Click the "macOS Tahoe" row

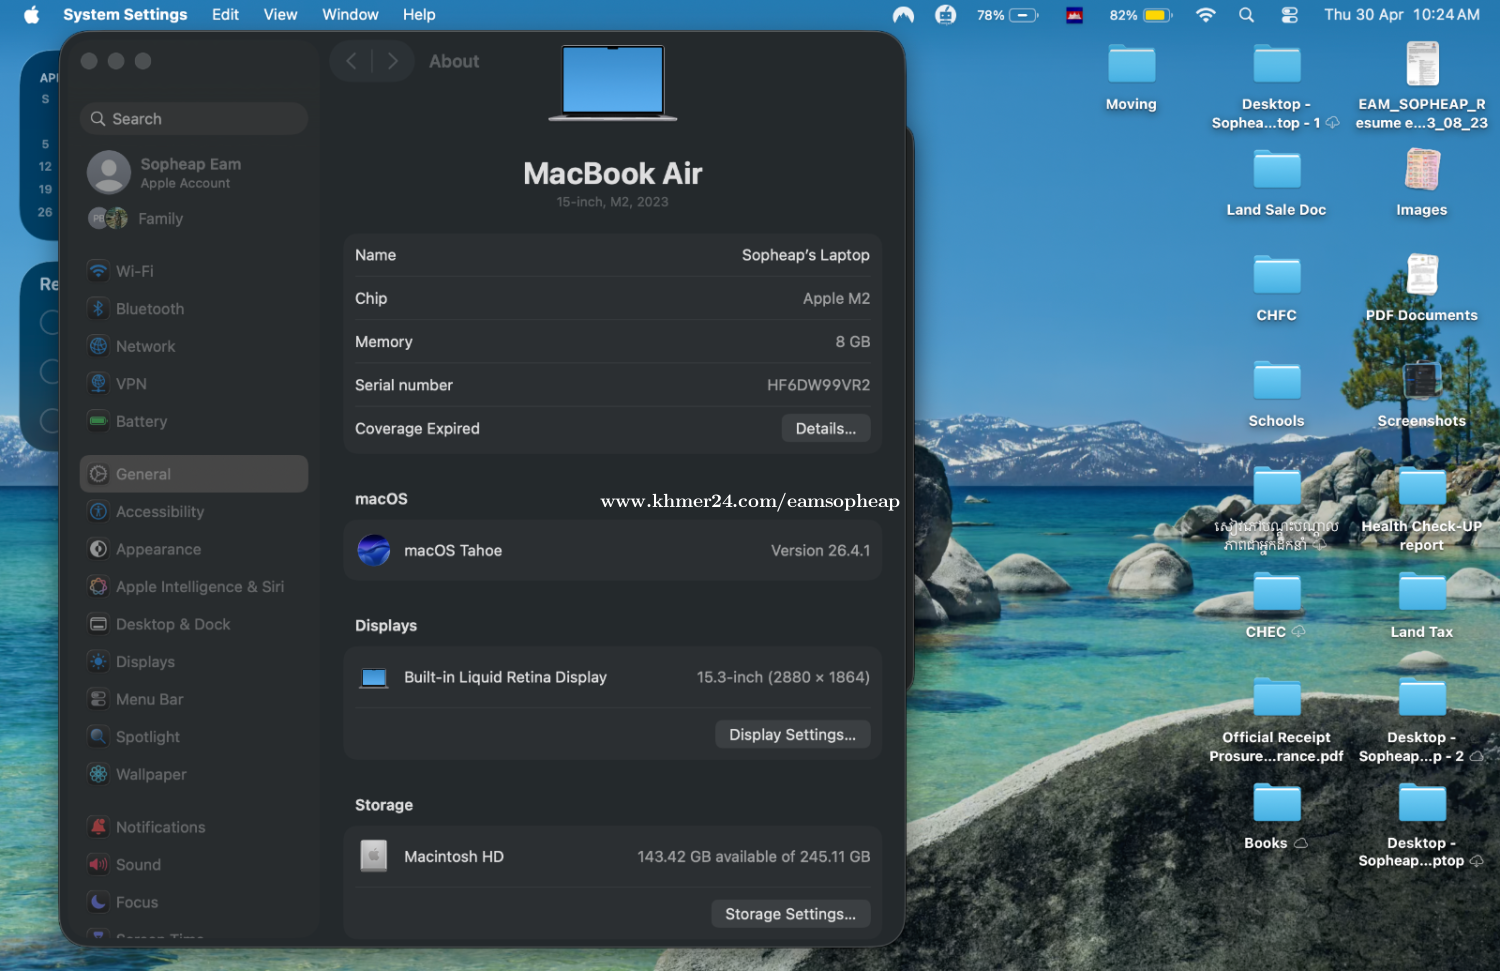coord(613,550)
